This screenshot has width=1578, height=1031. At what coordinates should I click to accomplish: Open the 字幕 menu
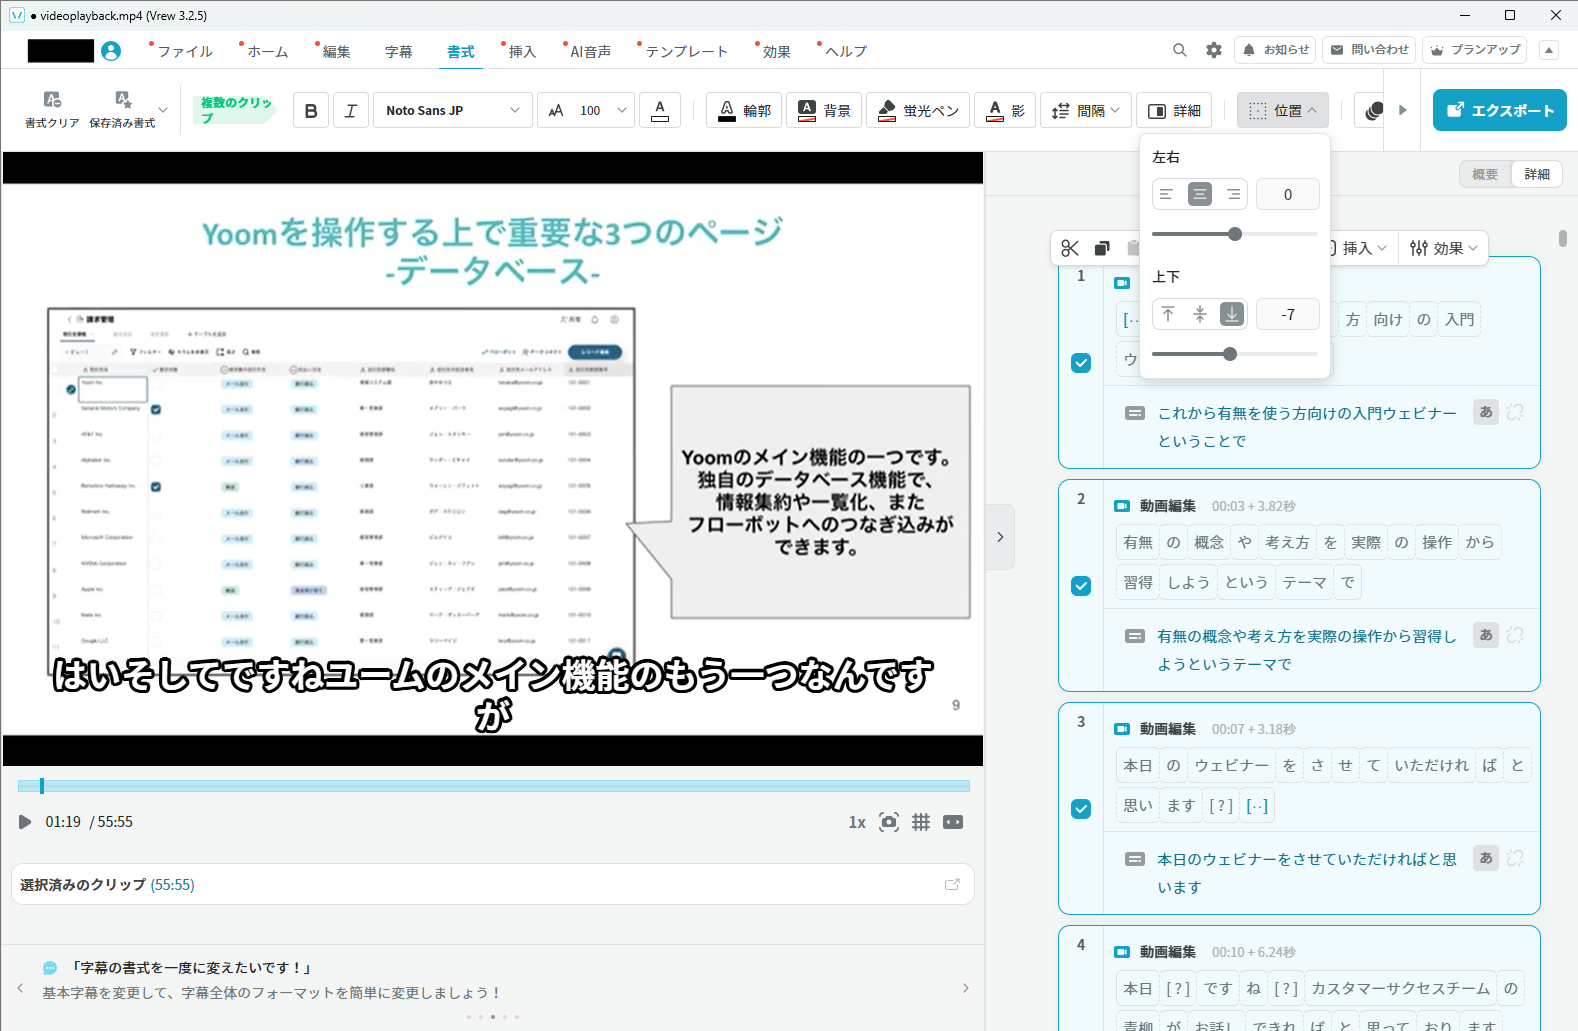point(398,51)
